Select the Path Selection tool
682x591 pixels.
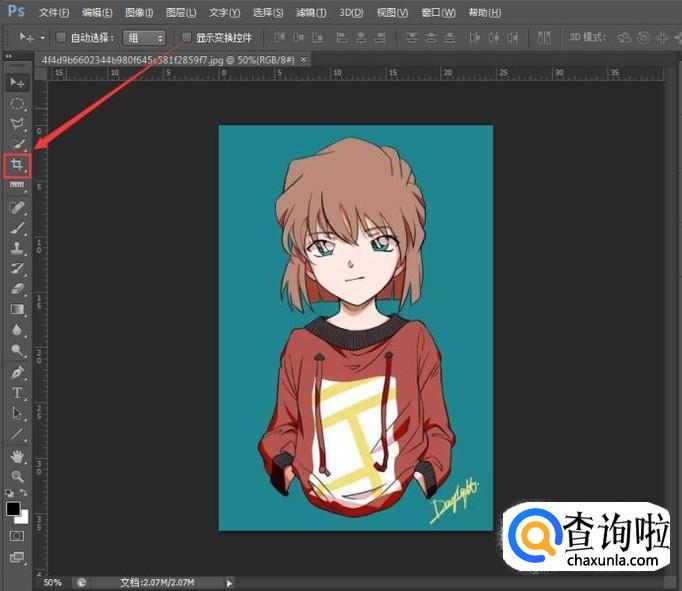pos(17,413)
